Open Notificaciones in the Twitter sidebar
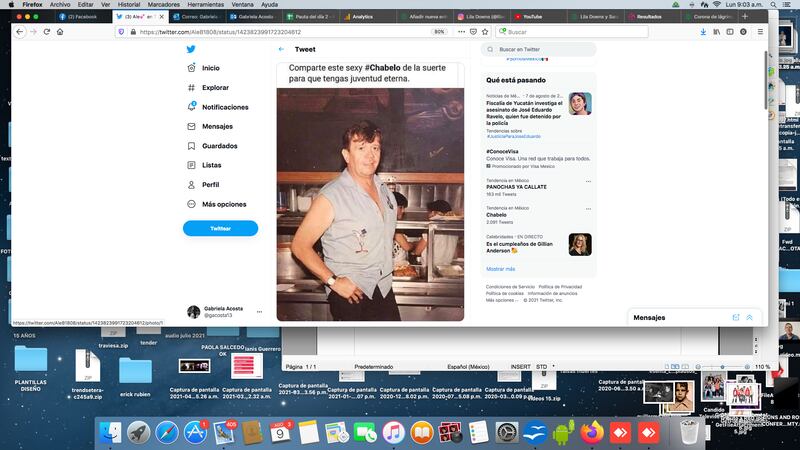 tap(218, 107)
